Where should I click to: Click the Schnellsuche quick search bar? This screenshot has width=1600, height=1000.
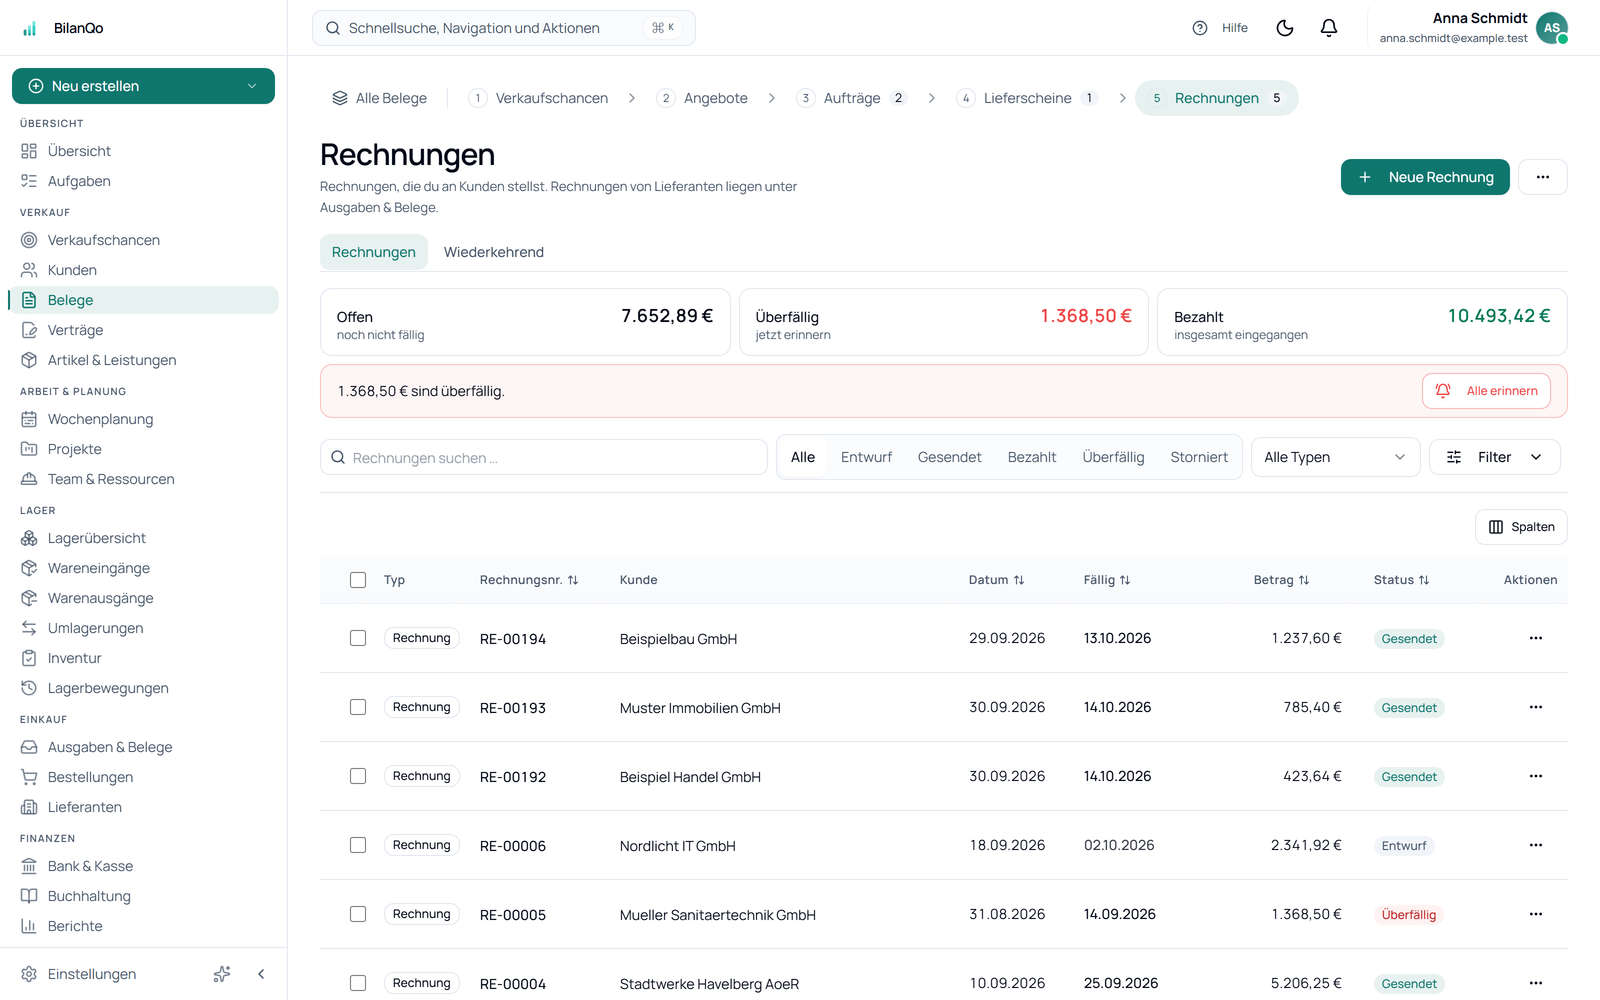point(504,28)
